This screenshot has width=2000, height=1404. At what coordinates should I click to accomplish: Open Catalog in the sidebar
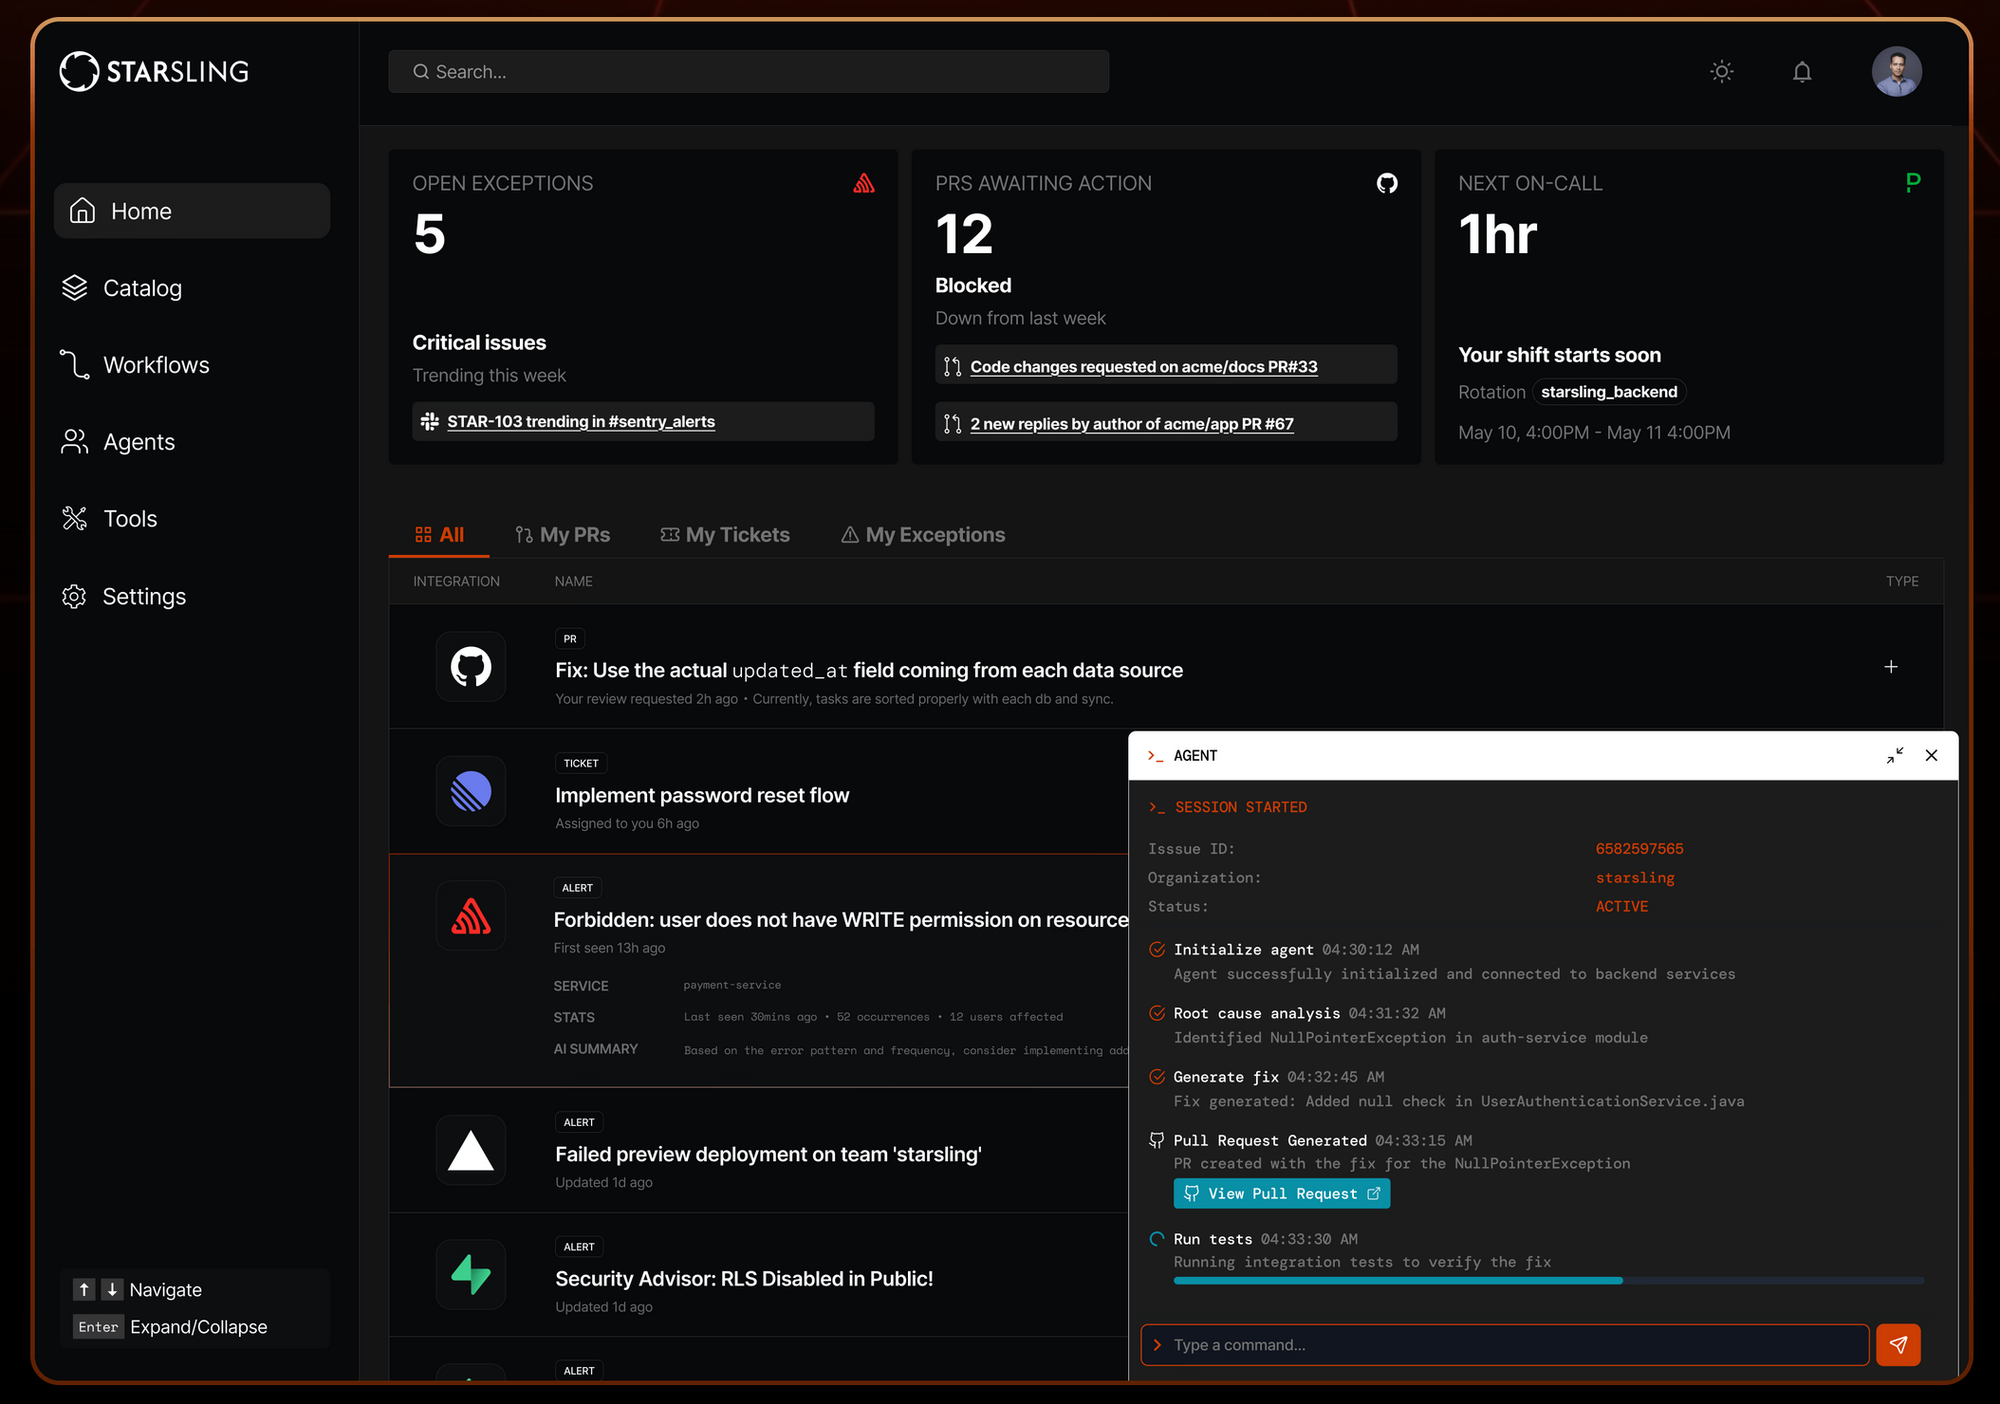click(122, 288)
